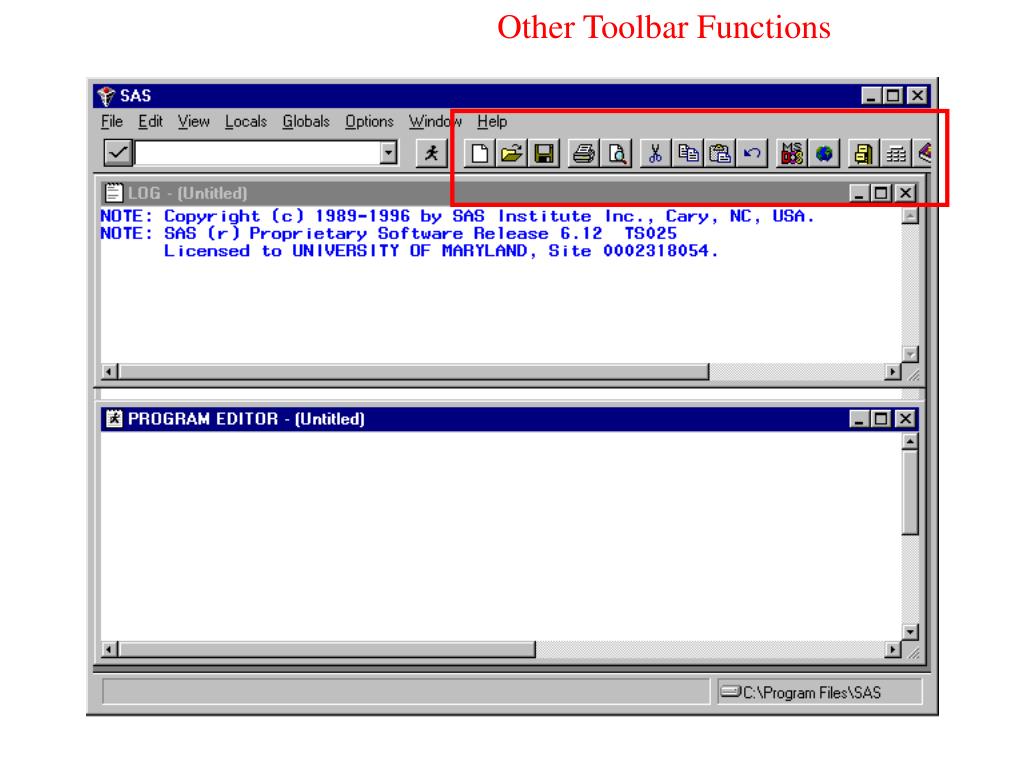
Task: Click PROGRAM EDITOR scroll down arrow
Action: (x=910, y=632)
